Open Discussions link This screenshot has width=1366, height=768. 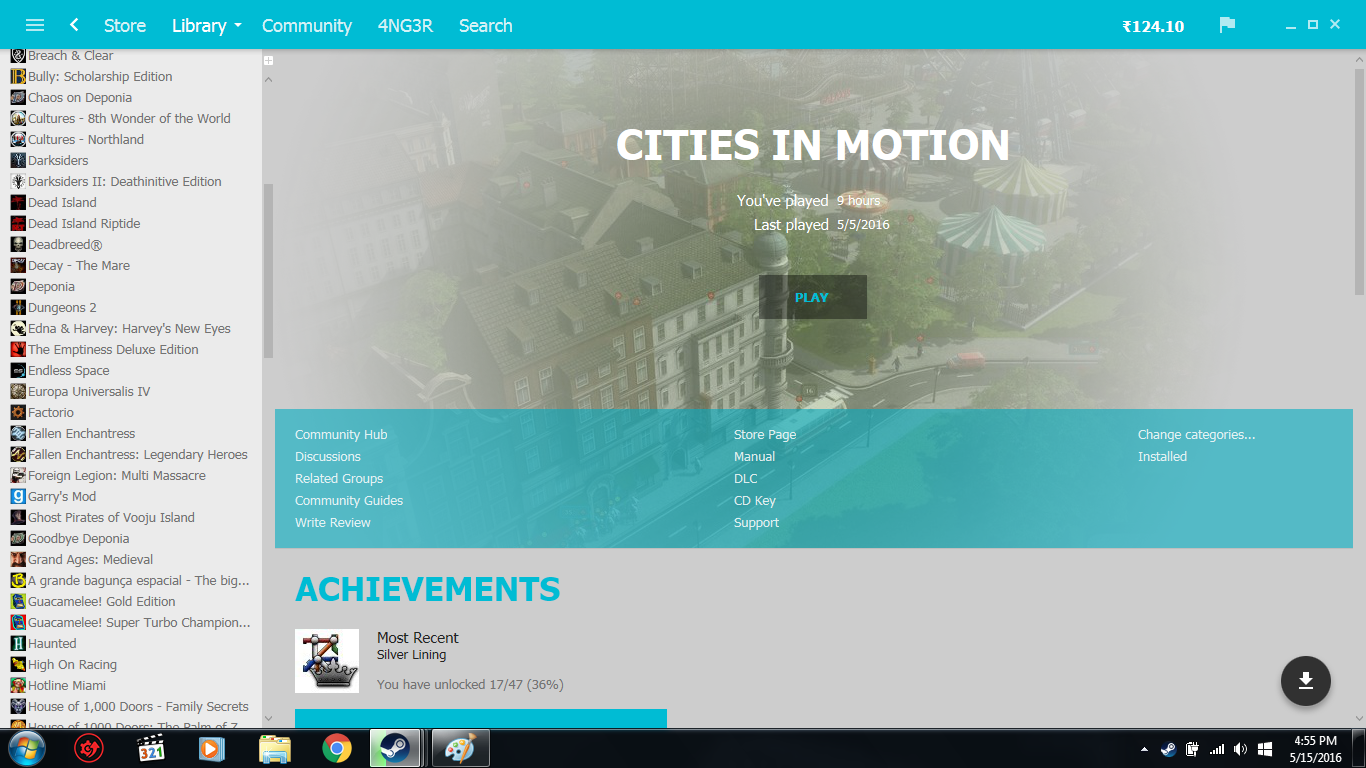click(328, 456)
